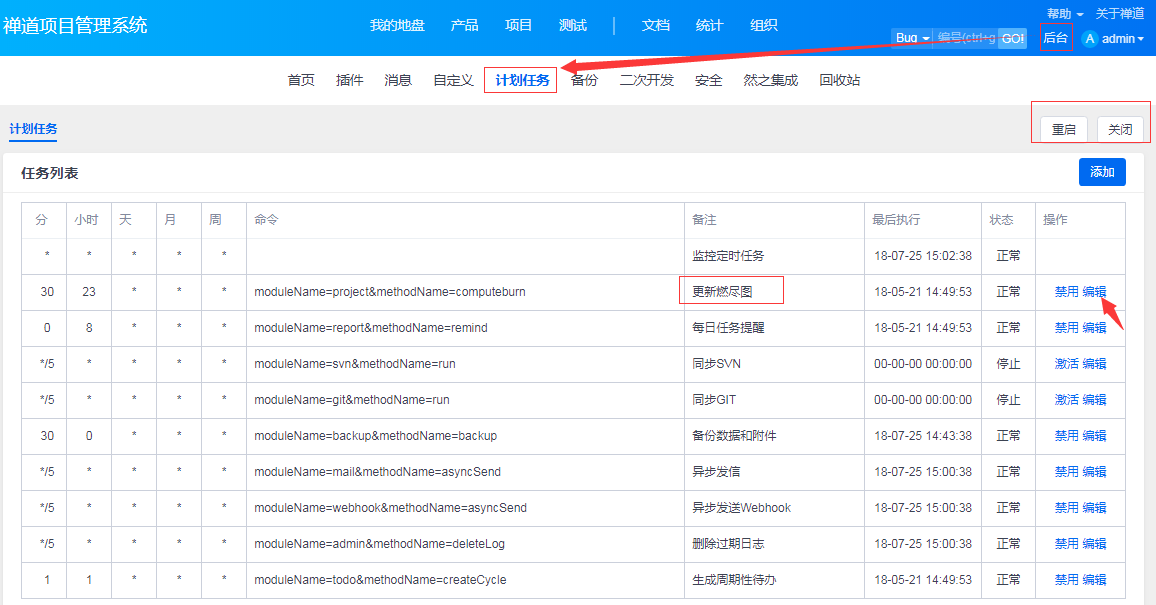
Task: Open the admin account dropdown
Action: [1122, 39]
